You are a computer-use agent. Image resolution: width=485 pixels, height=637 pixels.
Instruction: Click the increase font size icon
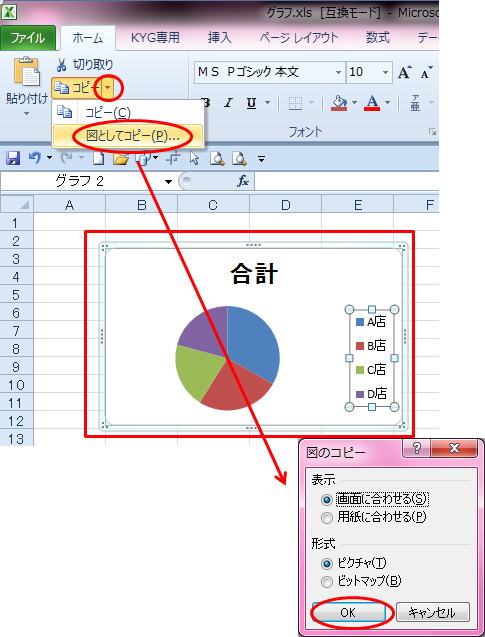pos(405,73)
